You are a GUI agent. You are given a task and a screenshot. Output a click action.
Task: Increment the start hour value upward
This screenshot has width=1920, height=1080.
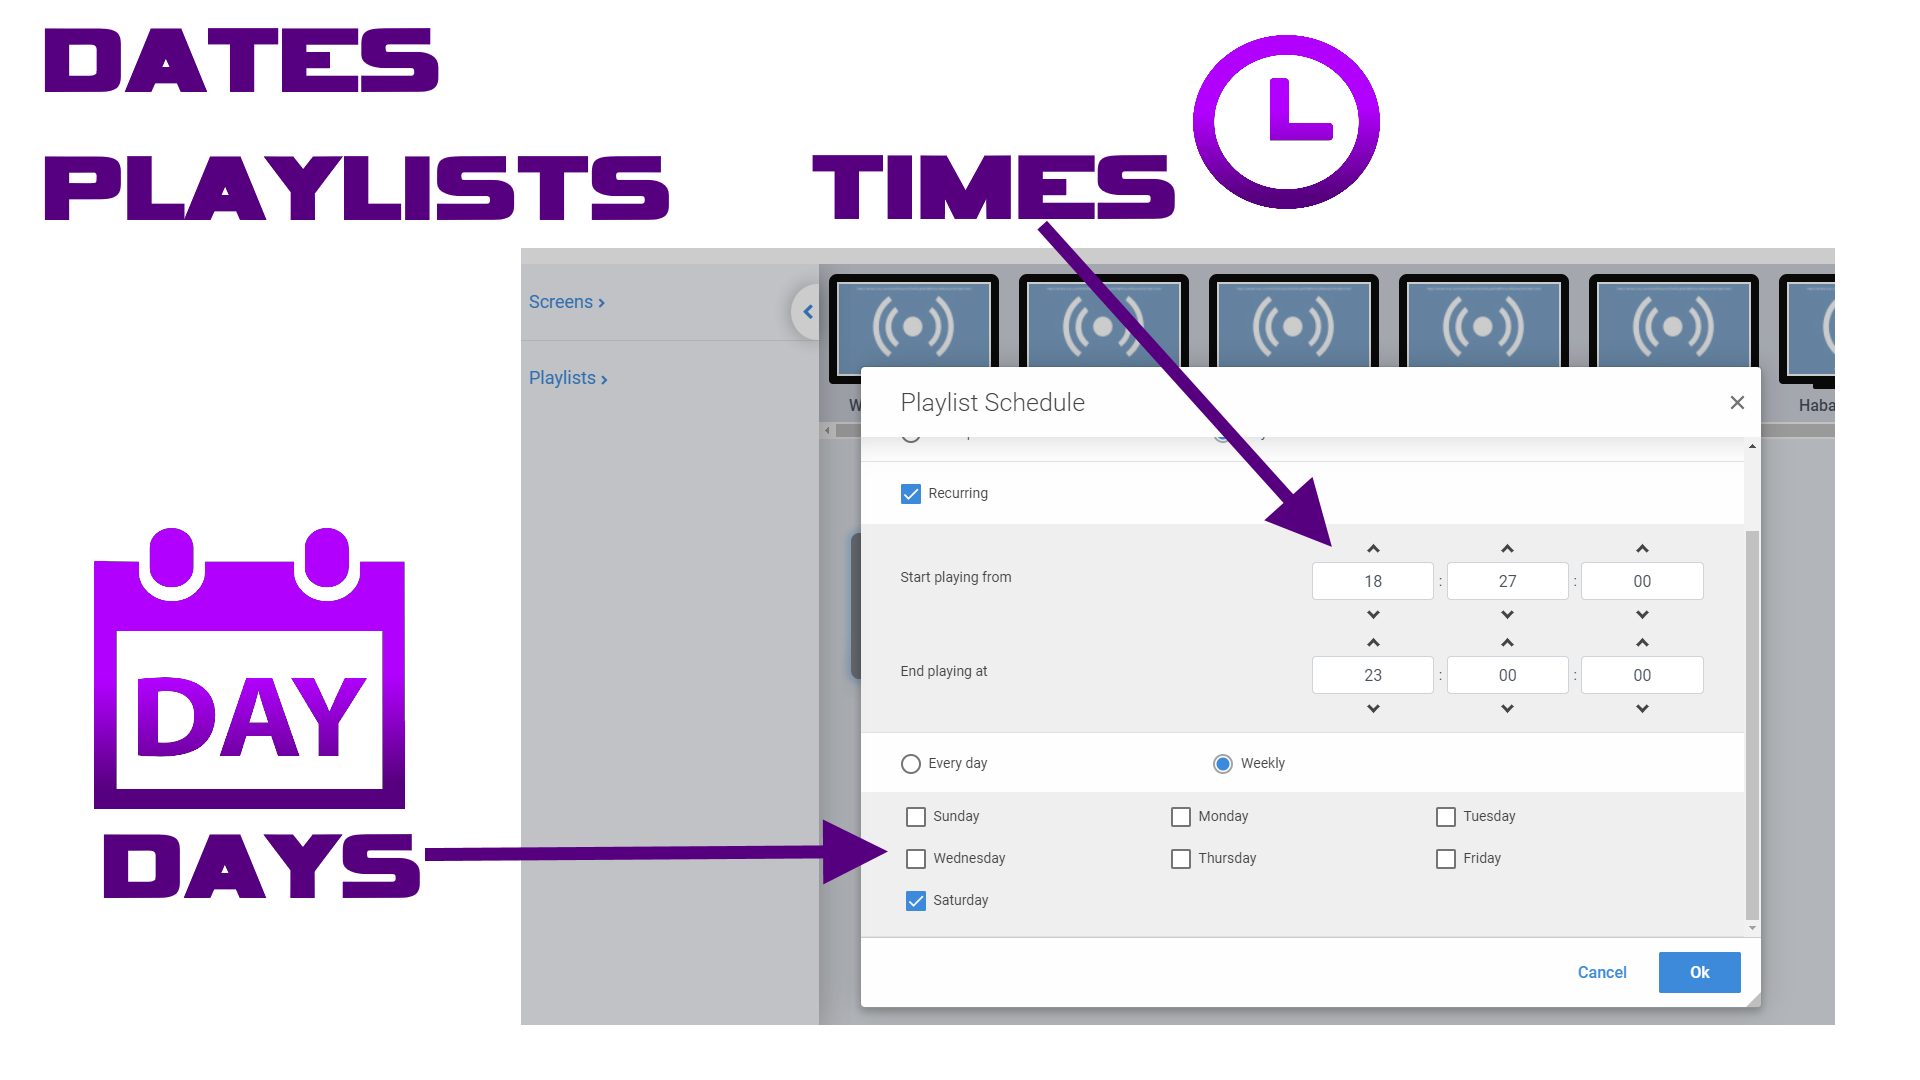1373,549
